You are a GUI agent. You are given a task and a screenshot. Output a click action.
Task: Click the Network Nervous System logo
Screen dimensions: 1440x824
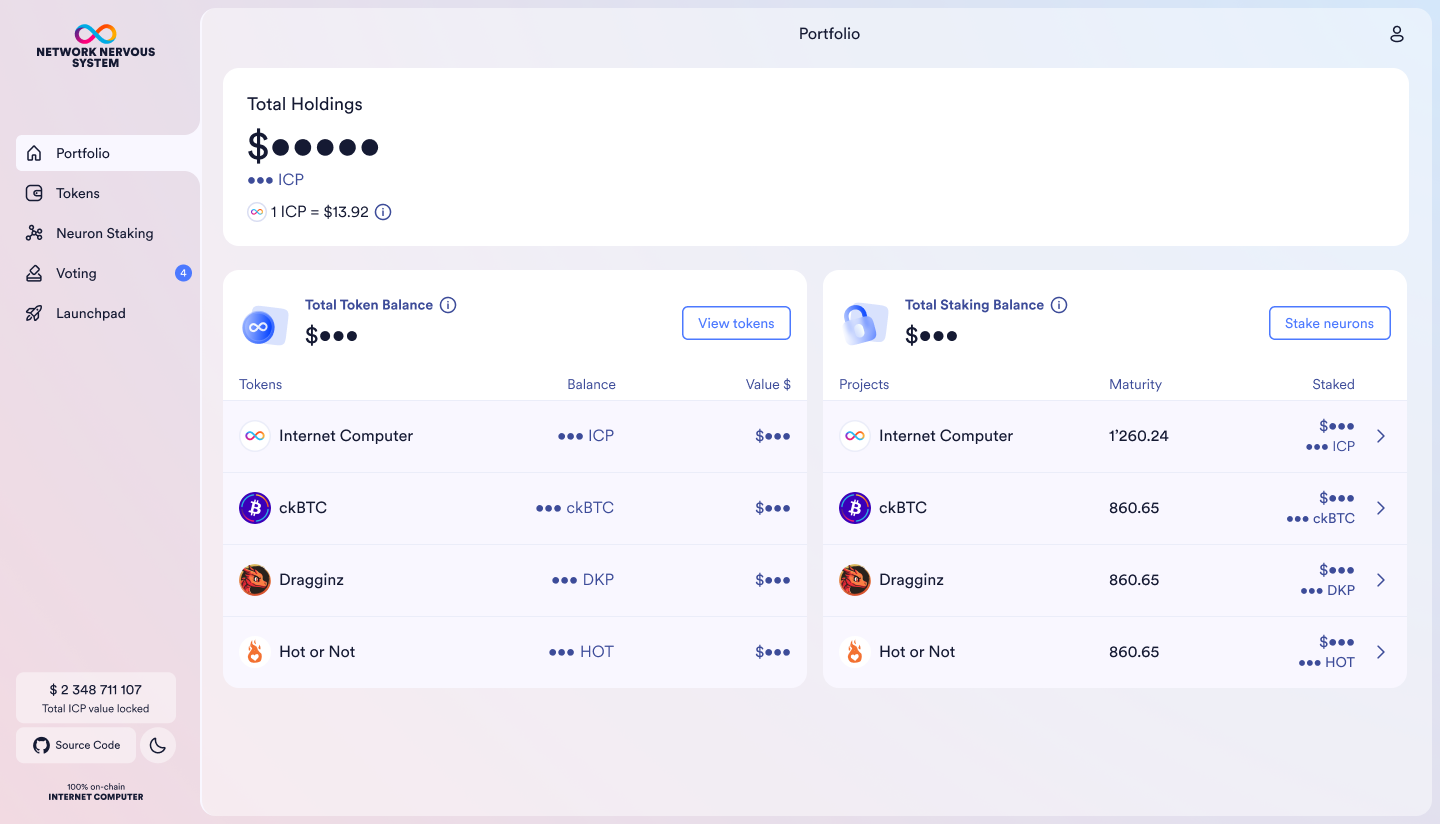96,46
